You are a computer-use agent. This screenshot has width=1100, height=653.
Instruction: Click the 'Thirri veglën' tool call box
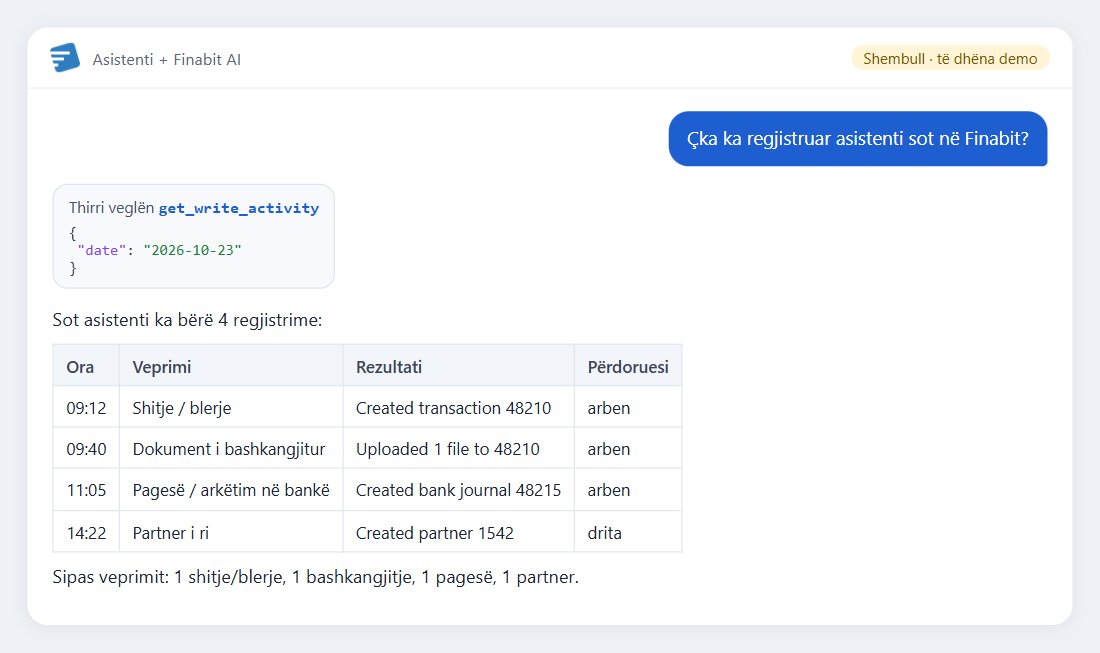click(194, 236)
